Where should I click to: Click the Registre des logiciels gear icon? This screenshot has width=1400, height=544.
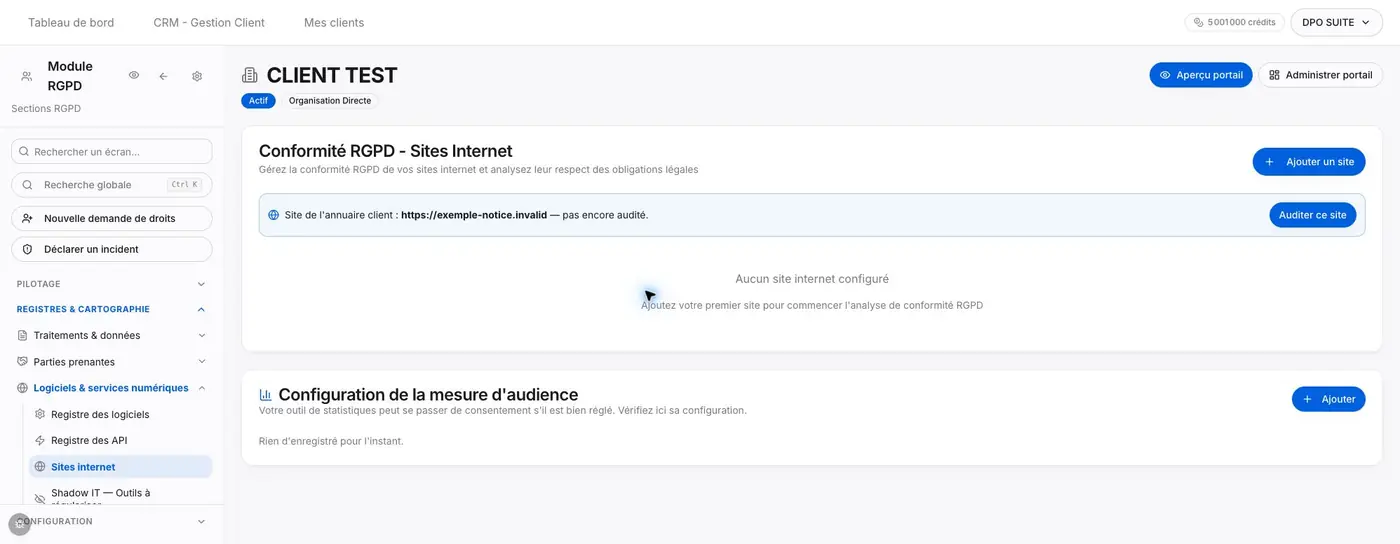point(40,414)
